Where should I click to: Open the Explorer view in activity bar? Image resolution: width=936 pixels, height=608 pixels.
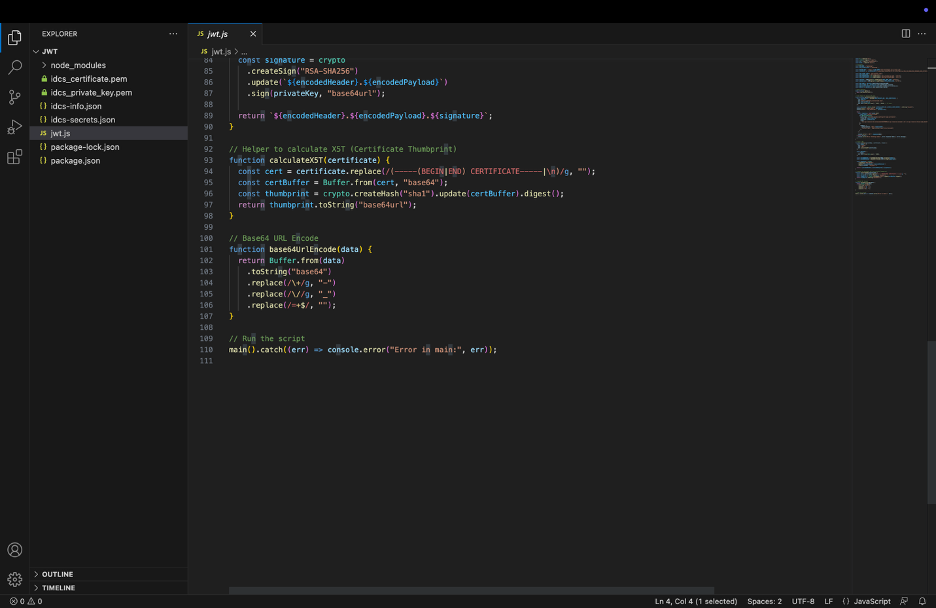click(x=14, y=38)
